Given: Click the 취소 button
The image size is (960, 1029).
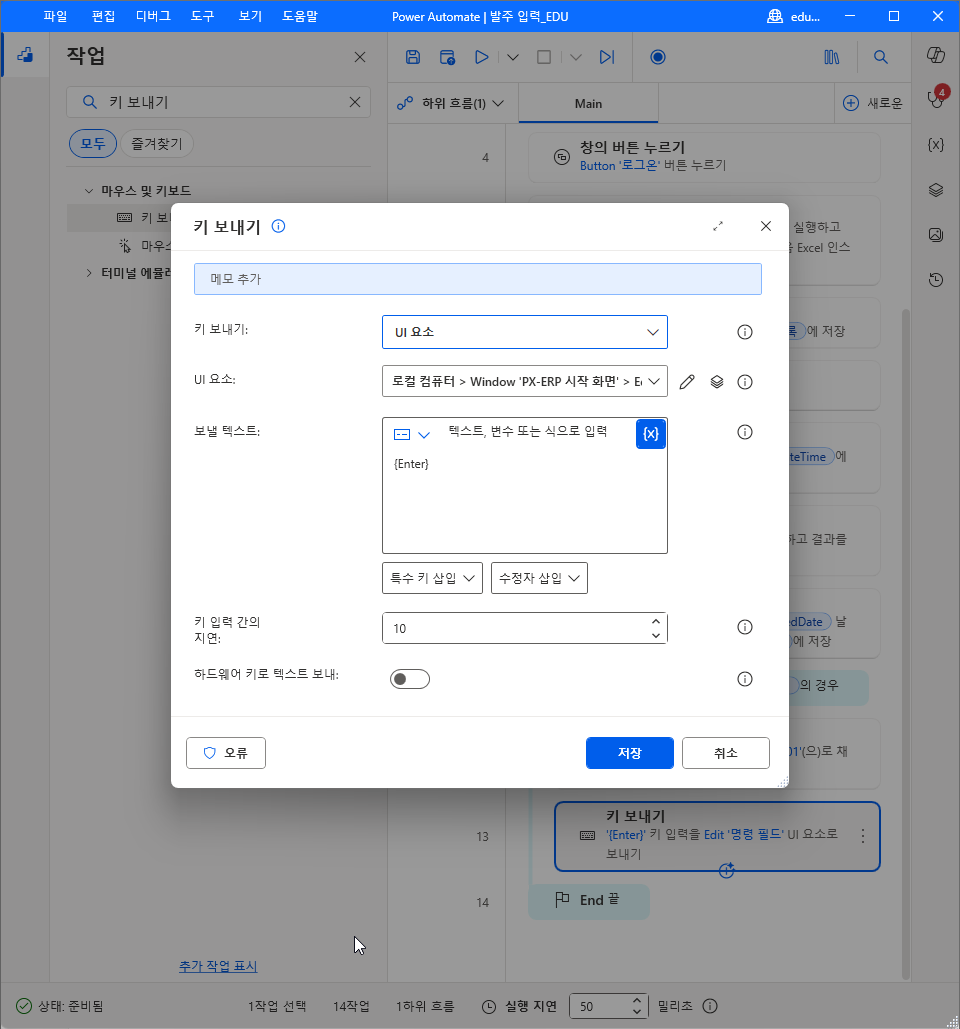Looking at the screenshot, I should click(x=726, y=753).
